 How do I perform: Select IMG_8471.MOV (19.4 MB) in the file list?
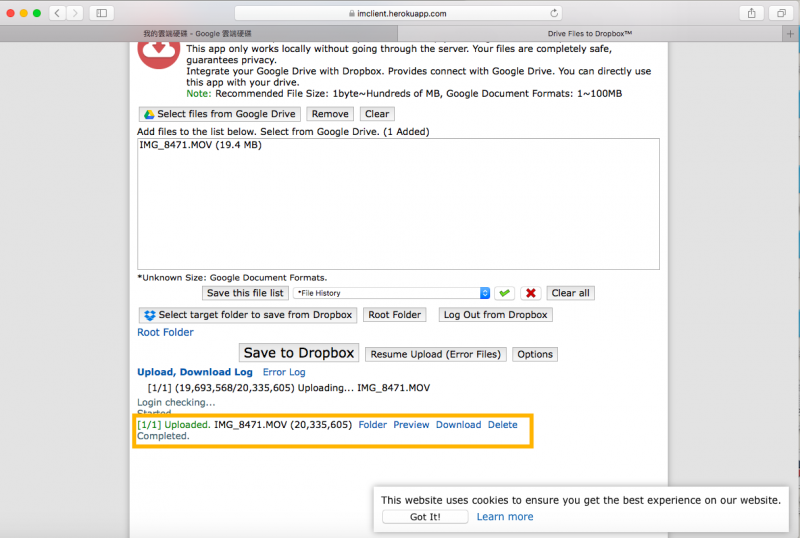pos(201,145)
